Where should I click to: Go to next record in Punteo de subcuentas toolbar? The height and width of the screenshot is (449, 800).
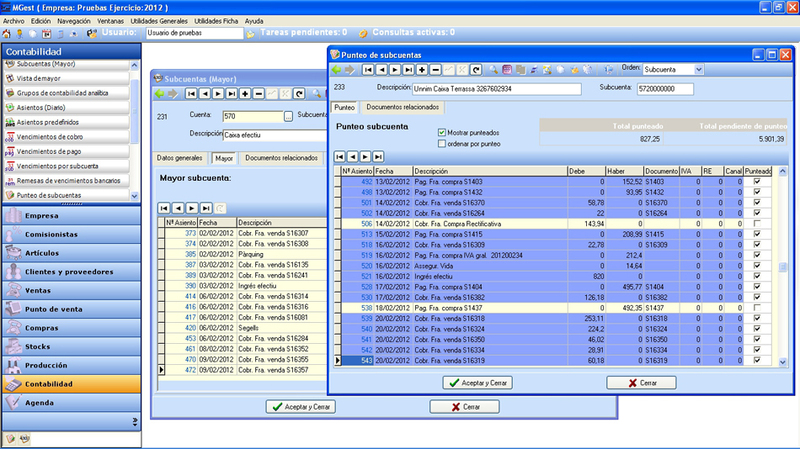[x=395, y=69]
